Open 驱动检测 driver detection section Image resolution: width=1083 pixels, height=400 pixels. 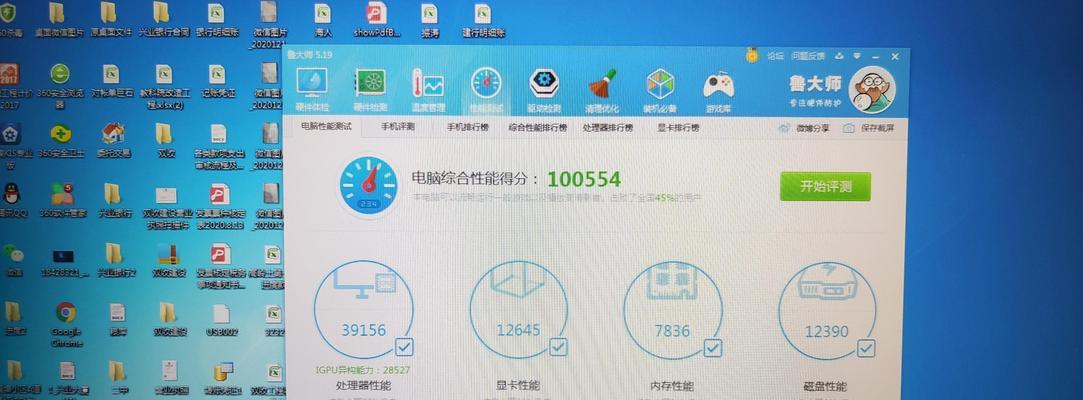click(544, 90)
